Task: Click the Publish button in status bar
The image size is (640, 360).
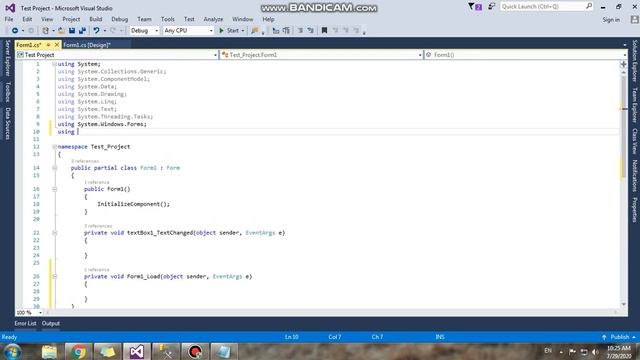Action: (618, 337)
